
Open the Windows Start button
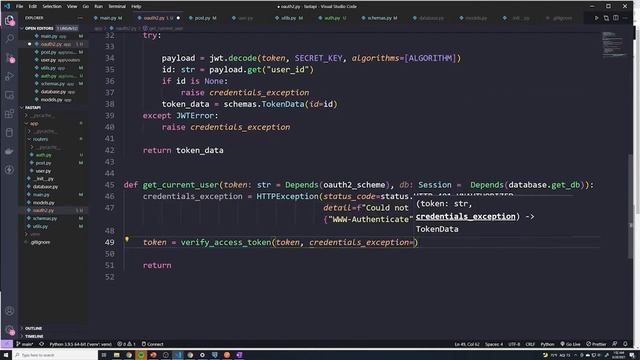(x=6, y=355)
